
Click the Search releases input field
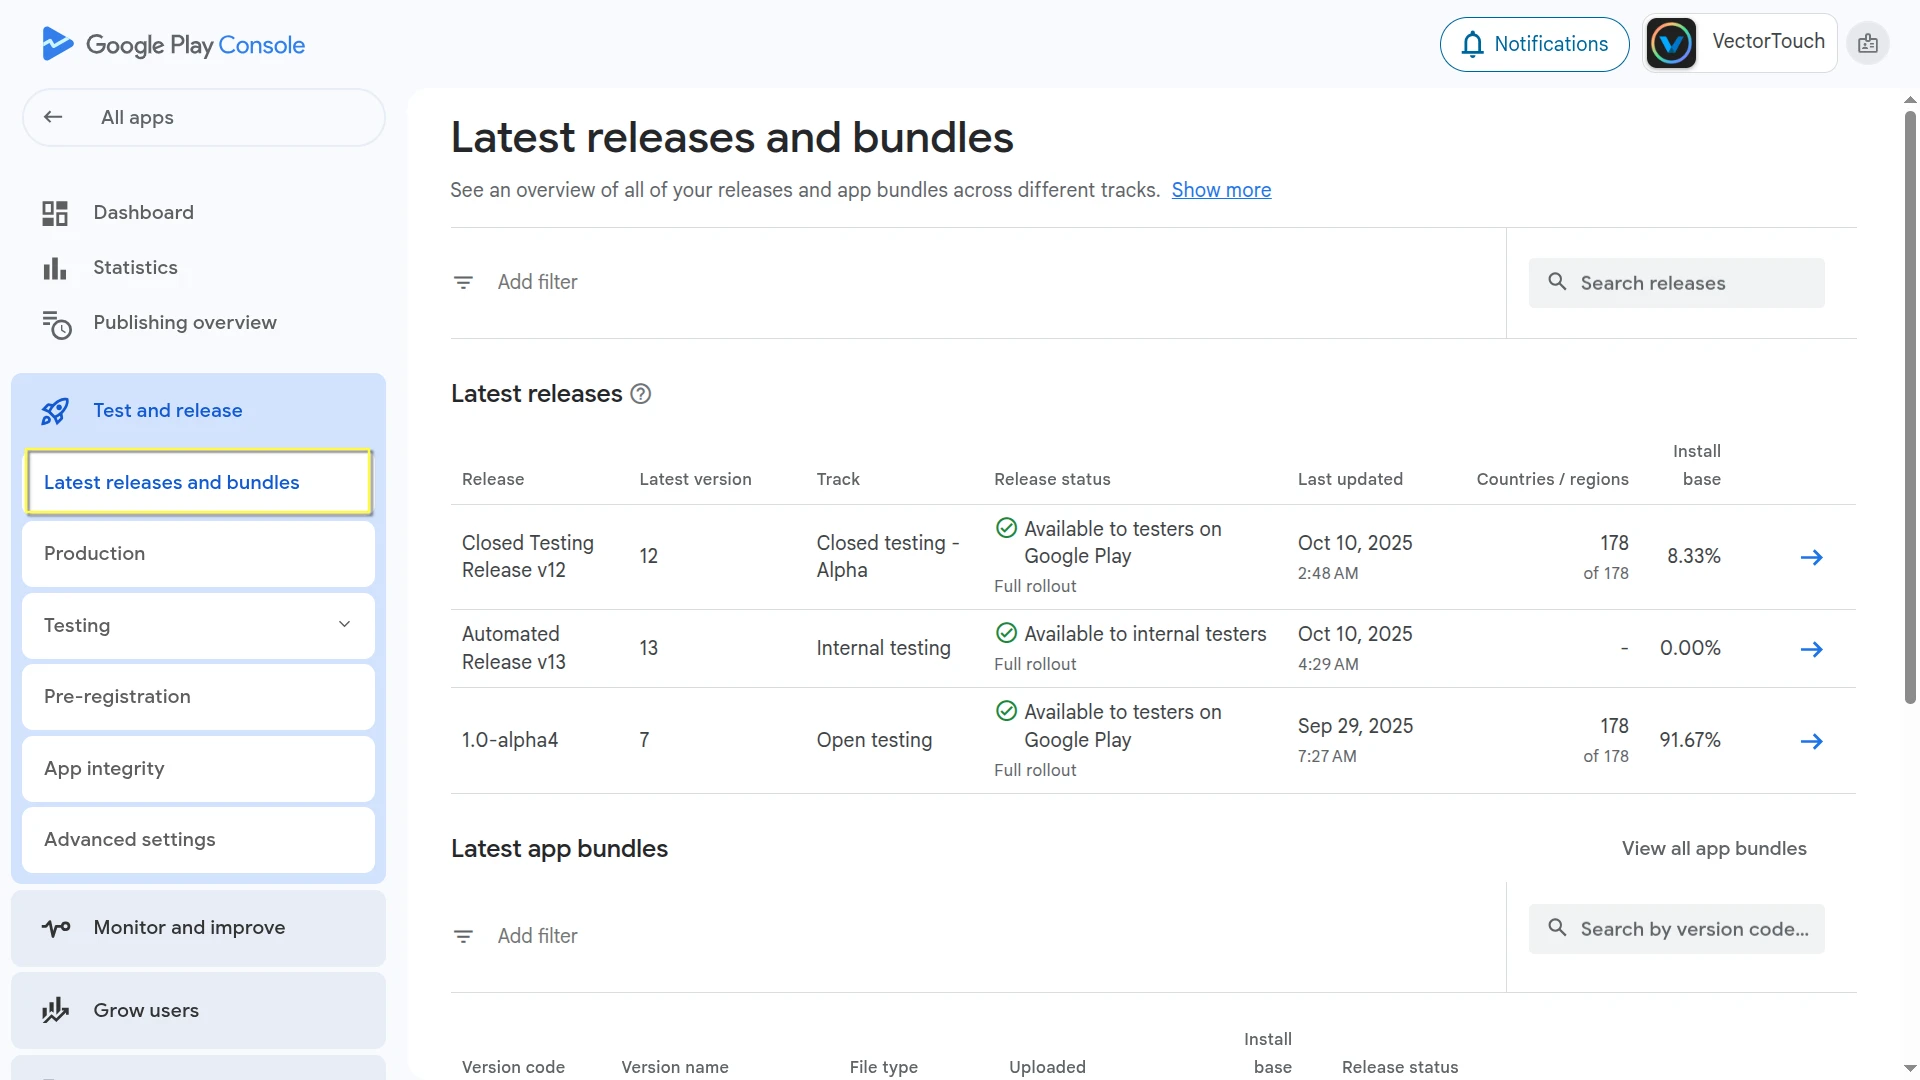tap(1676, 283)
